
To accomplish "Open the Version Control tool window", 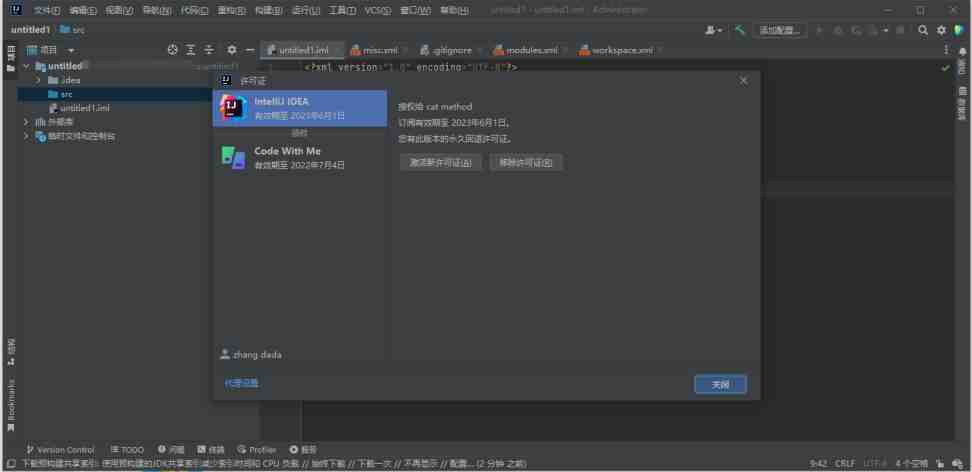I will [x=60, y=450].
